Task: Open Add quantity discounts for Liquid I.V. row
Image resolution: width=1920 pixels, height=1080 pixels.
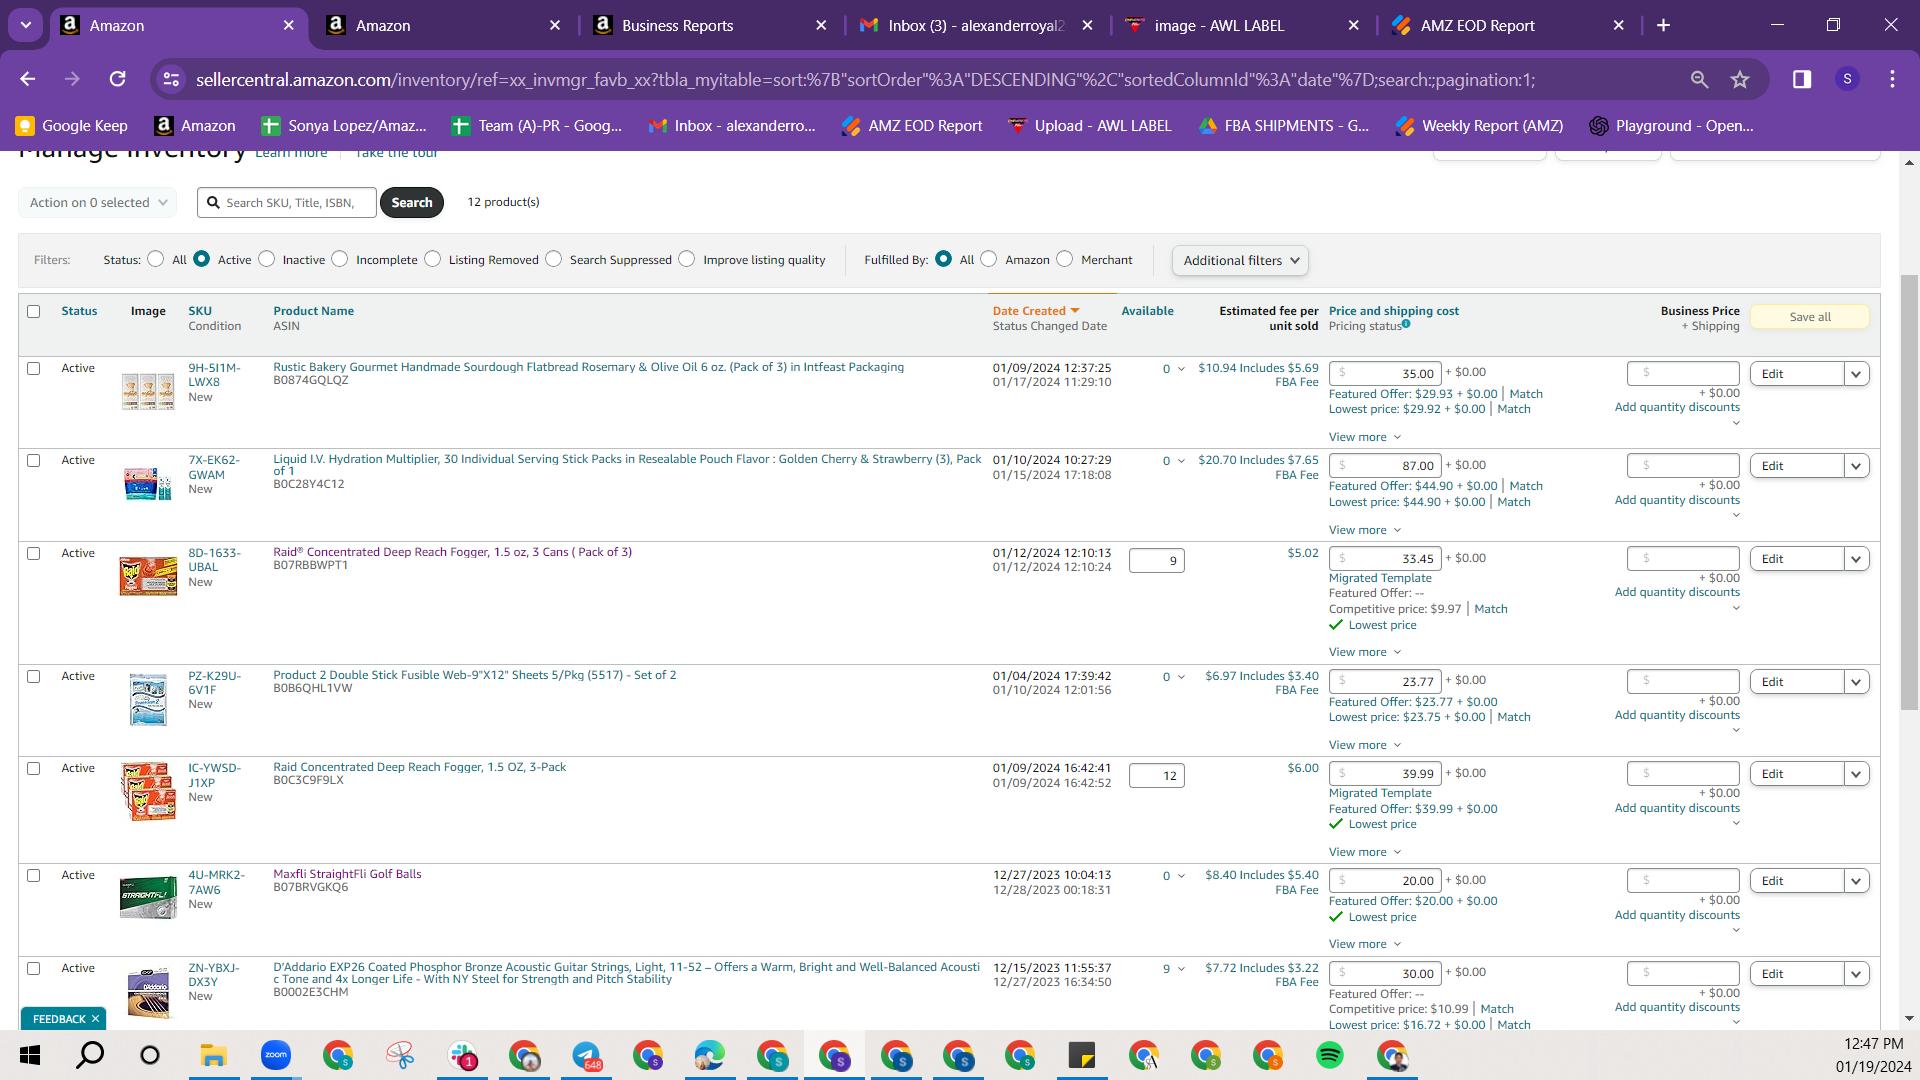Action: [1677, 500]
